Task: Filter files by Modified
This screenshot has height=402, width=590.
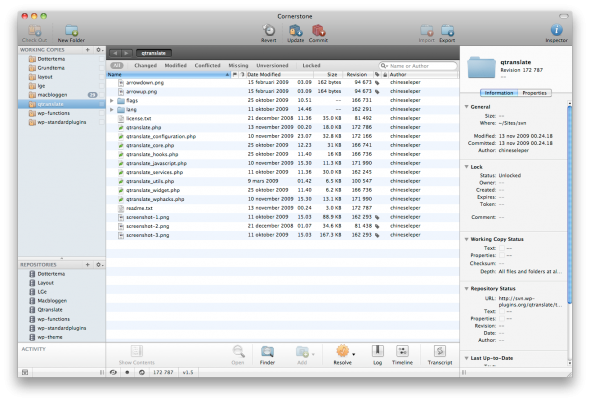Action: click(176, 65)
